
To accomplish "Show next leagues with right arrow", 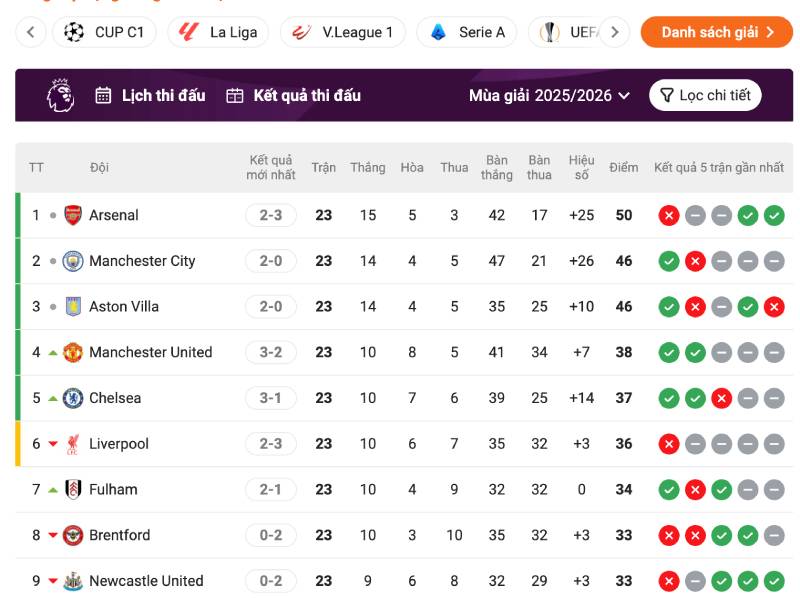I will (615, 32).
